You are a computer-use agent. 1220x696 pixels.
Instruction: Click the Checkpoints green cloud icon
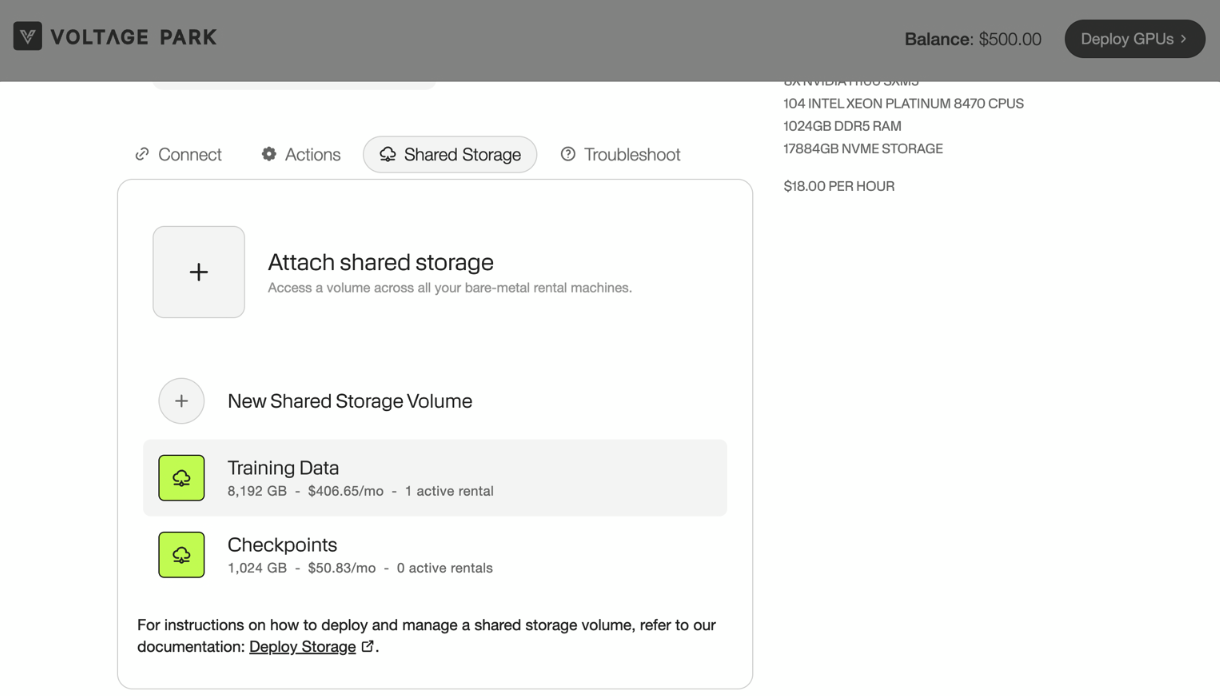coord(181,555)
